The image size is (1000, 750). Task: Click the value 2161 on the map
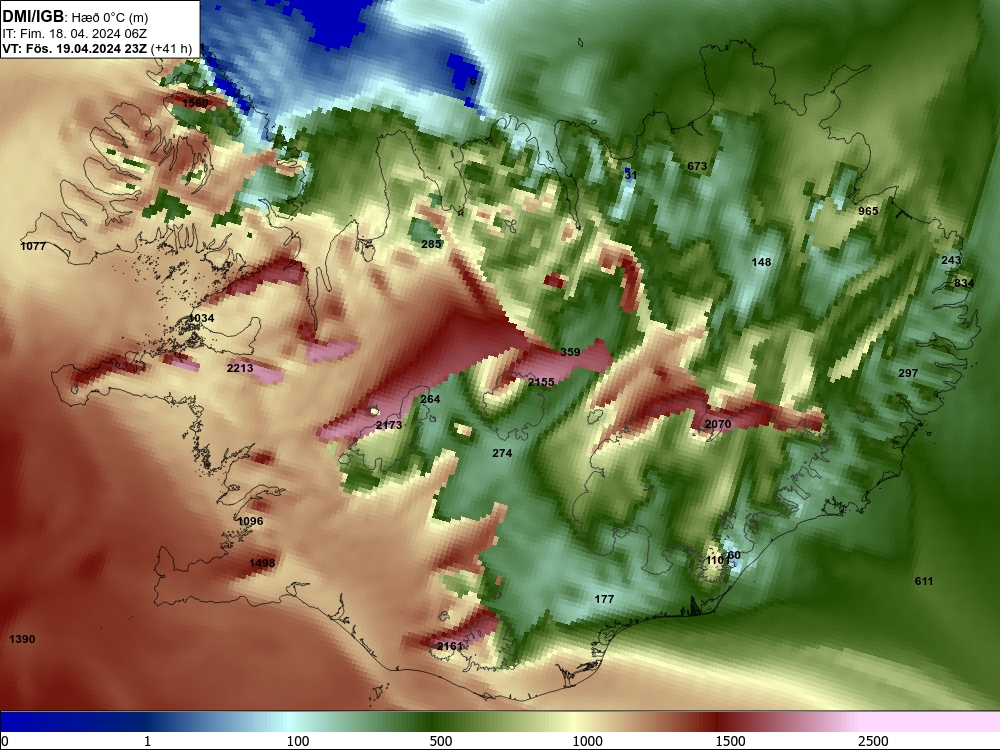(x=450, y=646)
